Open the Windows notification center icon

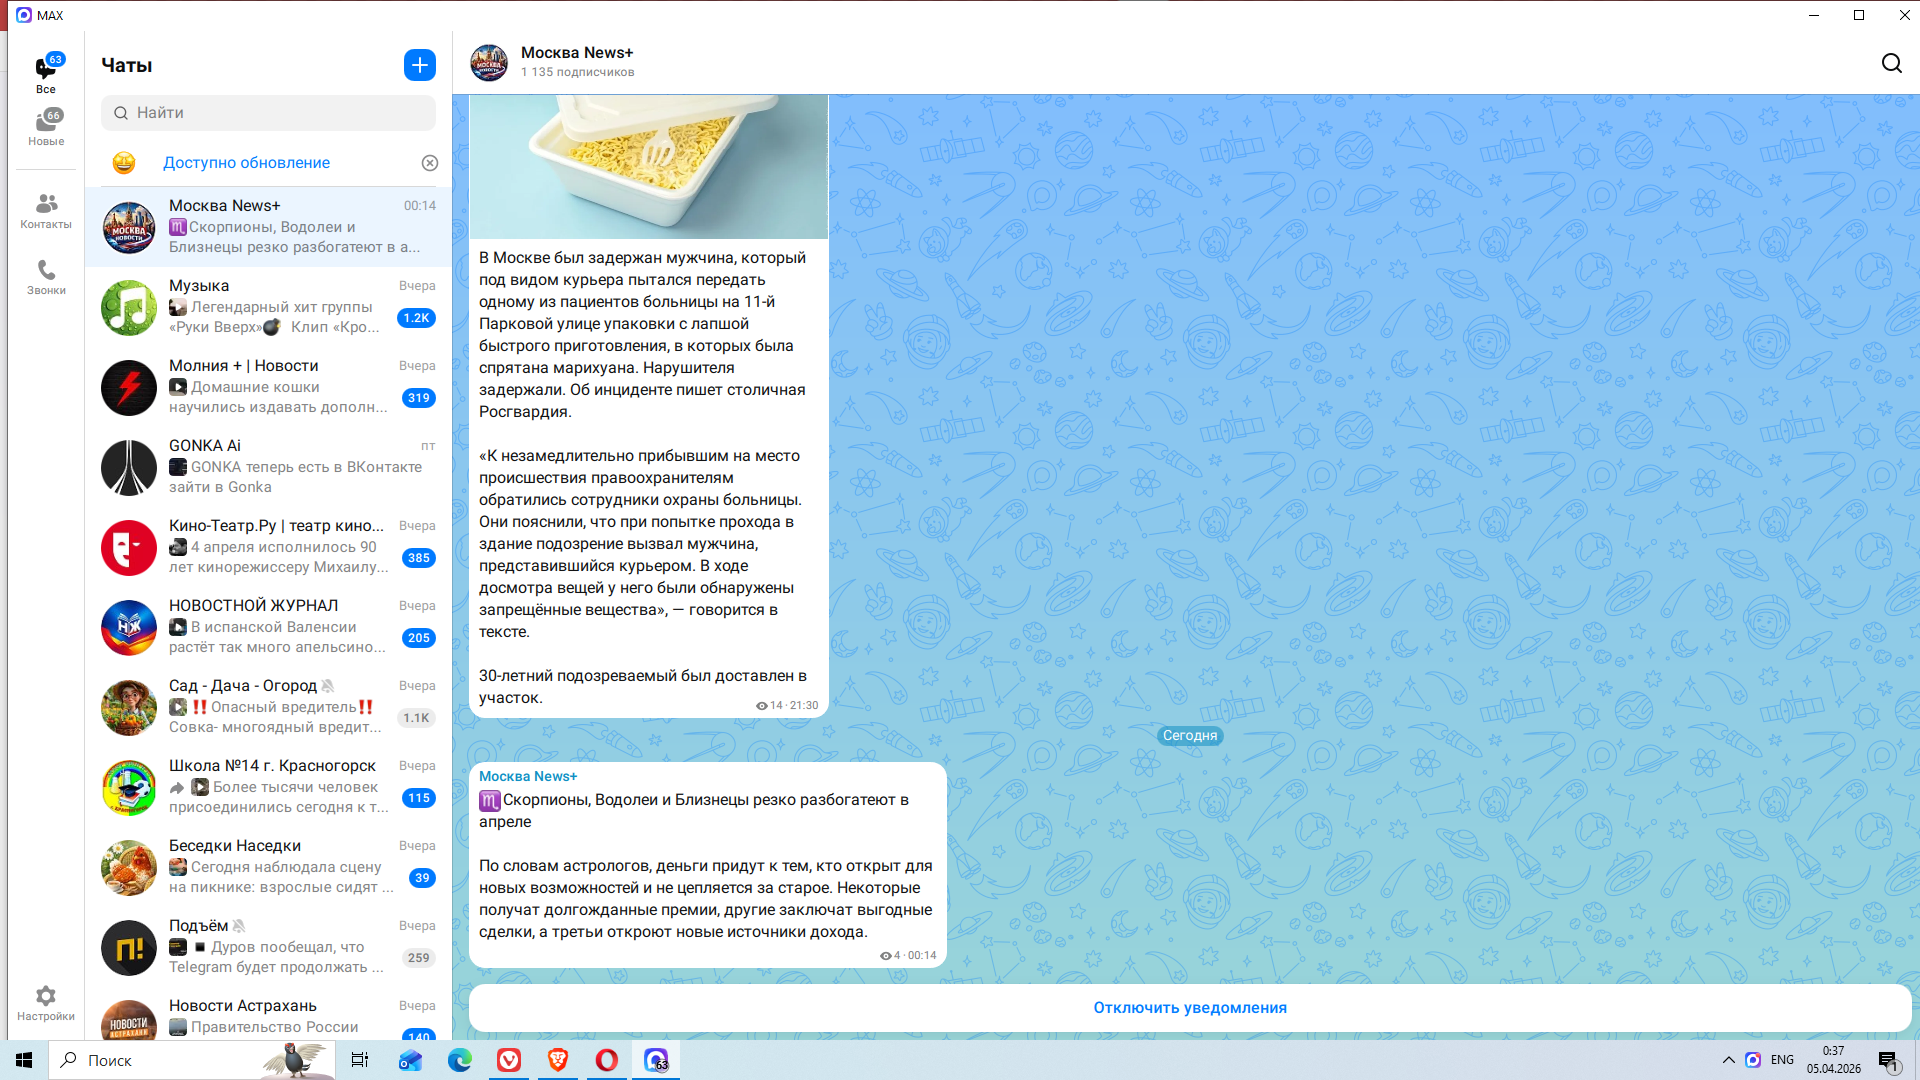coord(1887,1060)
